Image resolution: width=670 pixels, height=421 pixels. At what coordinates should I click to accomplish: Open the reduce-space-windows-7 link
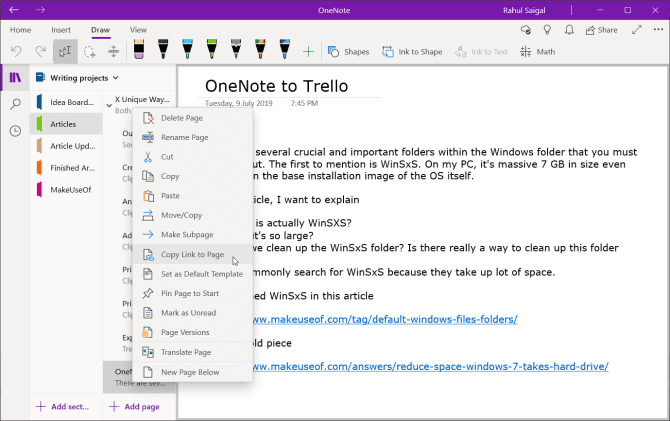click(x=430, y=366)
